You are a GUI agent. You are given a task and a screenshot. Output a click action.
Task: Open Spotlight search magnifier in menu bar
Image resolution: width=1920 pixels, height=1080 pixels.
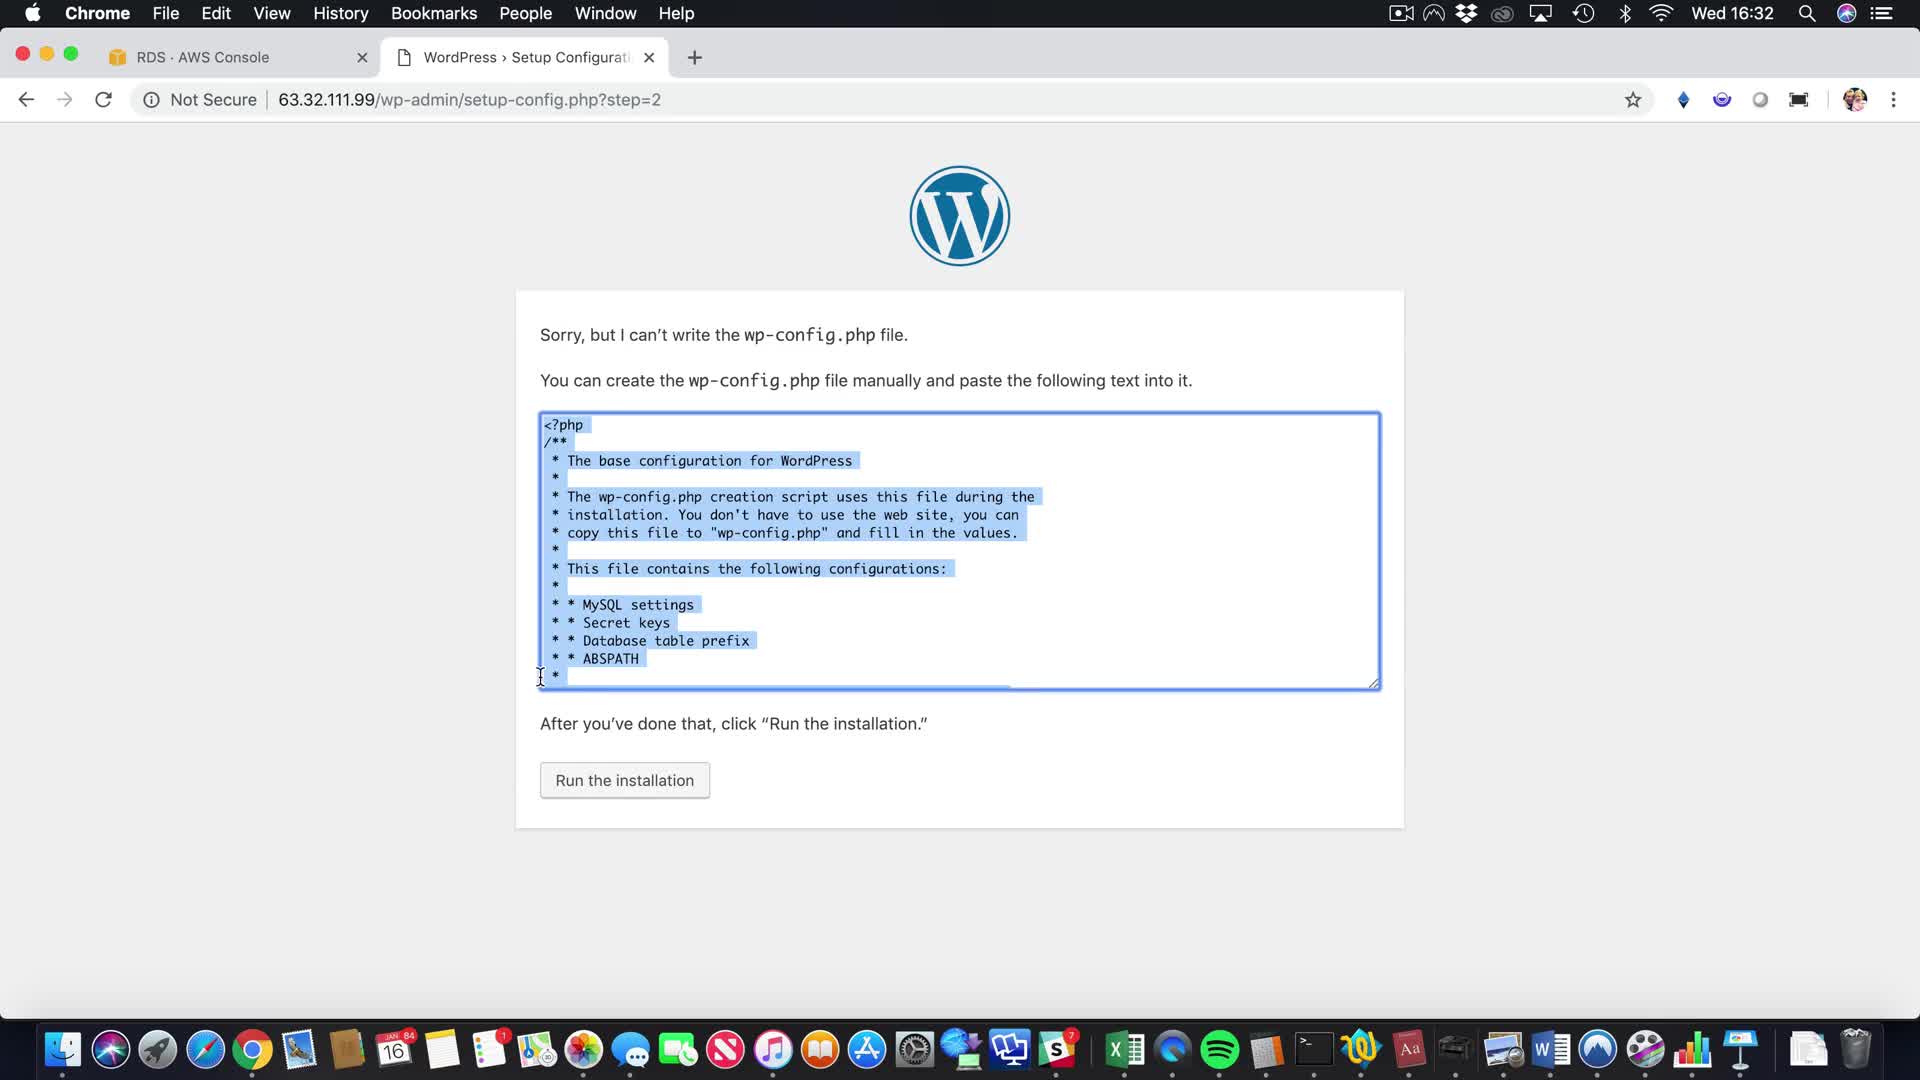[1806, 14]
